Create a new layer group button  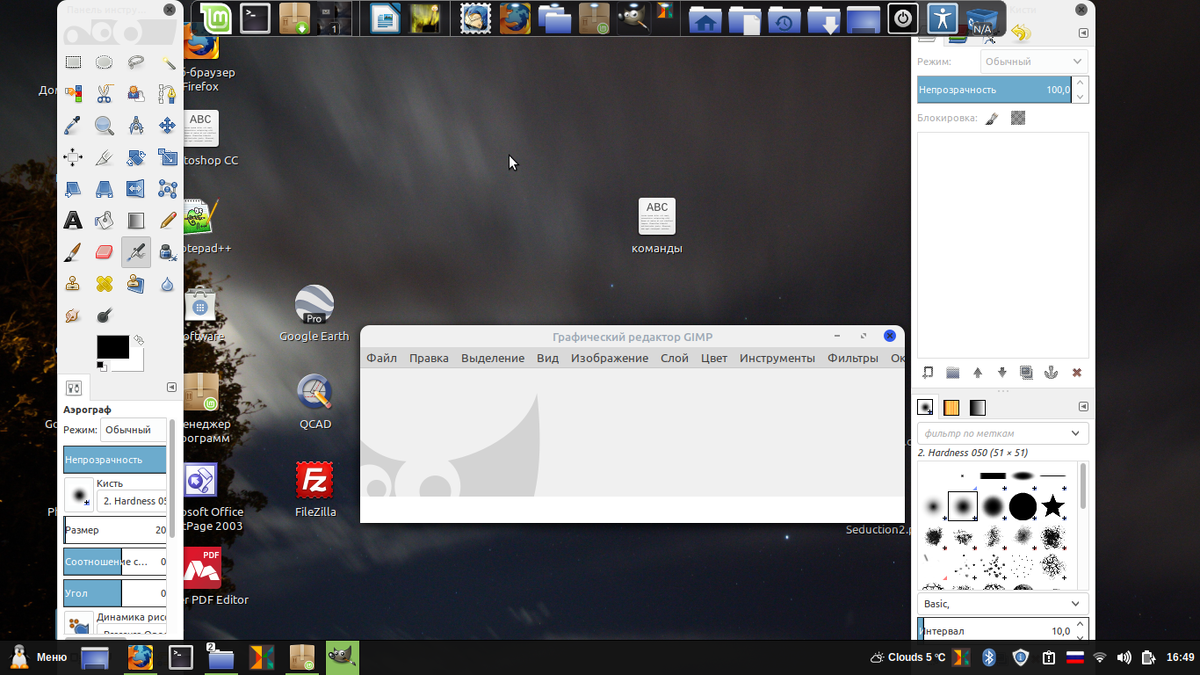pos(953,372)
